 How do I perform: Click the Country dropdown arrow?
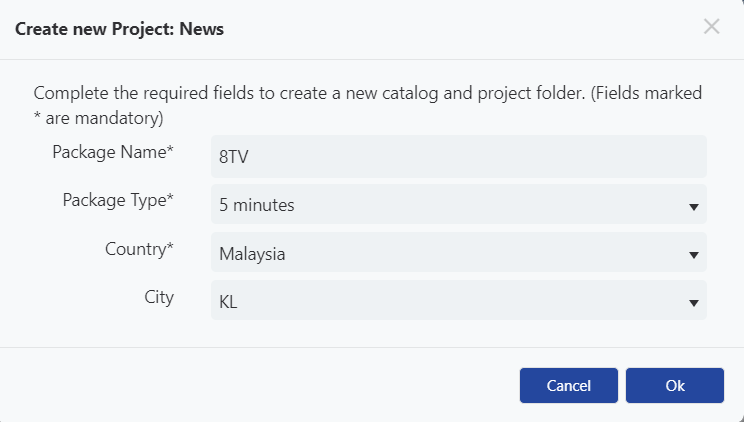(x=694, y=255)
